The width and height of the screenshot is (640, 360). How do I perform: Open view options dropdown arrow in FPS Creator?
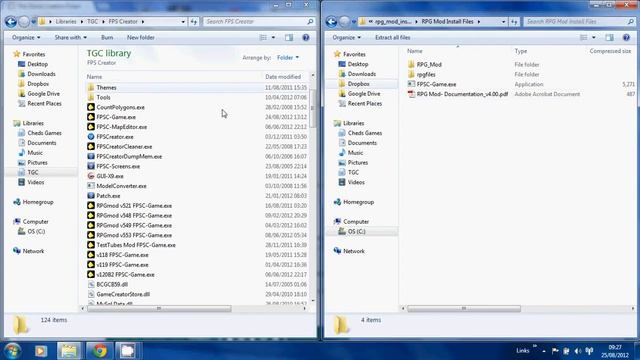tap(273, 38)
